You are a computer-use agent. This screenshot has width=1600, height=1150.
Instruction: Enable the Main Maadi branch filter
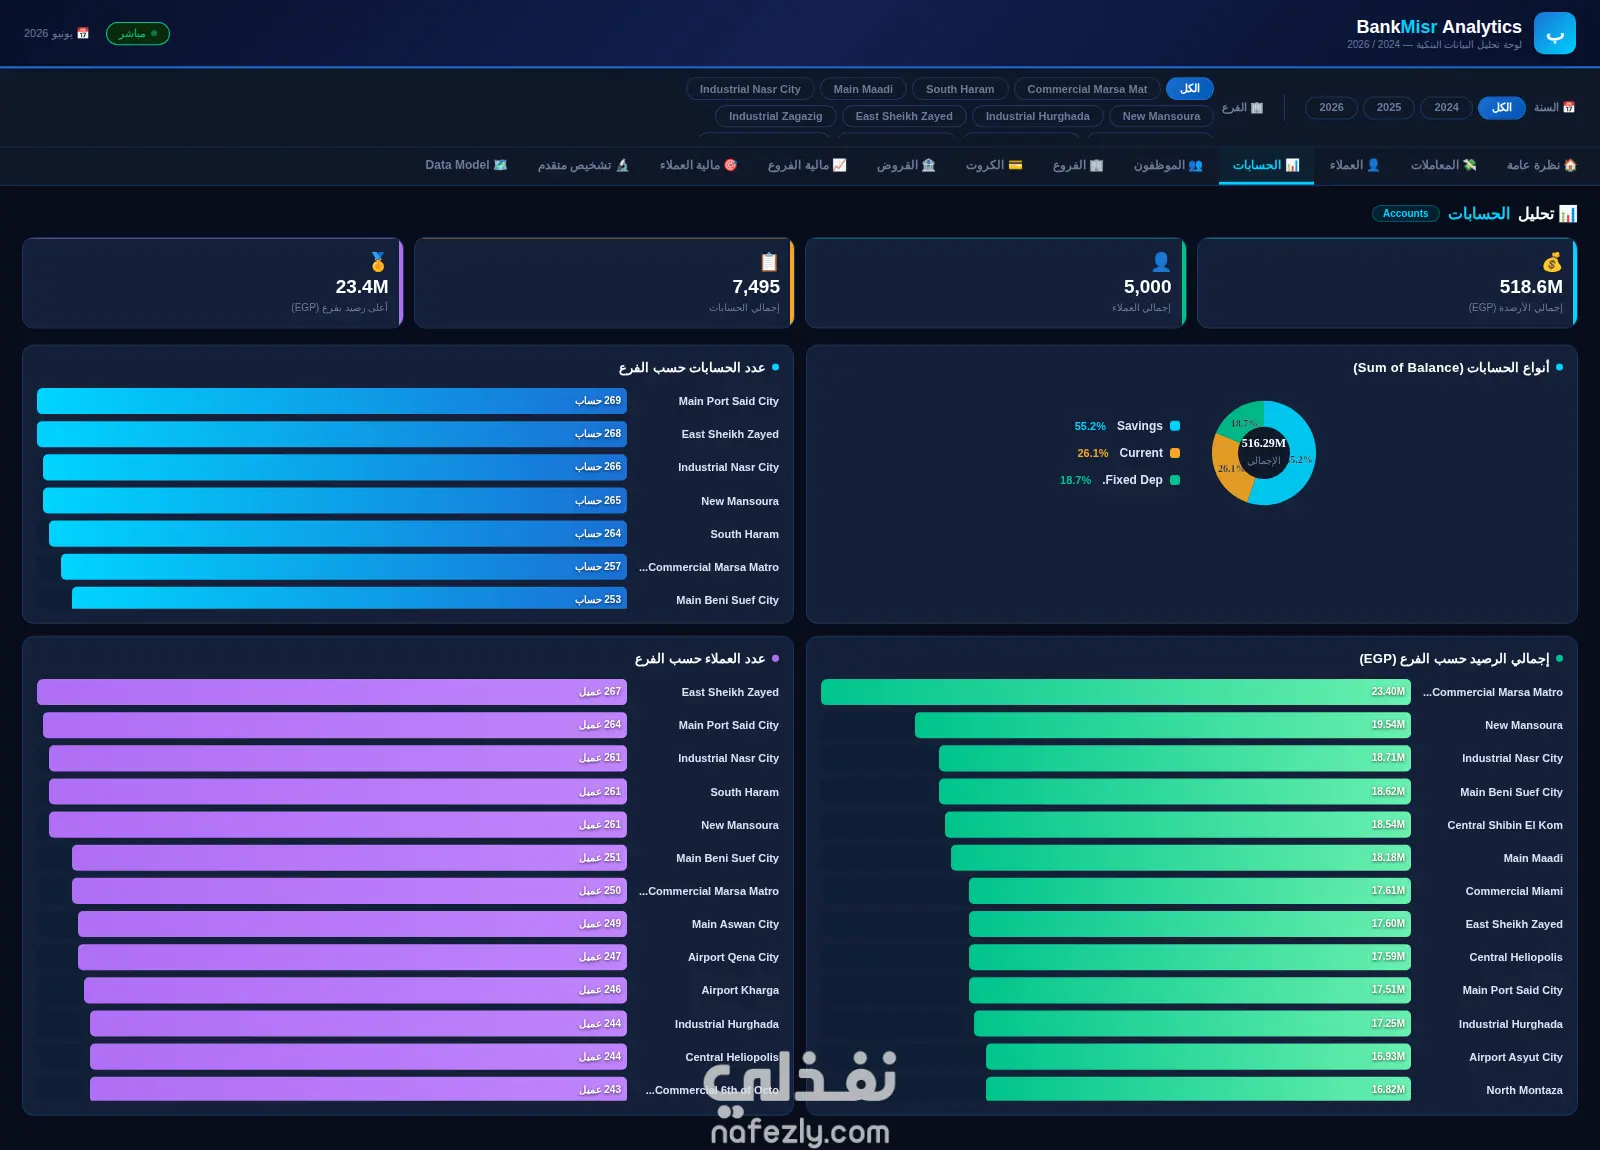[x=863, y=89]
